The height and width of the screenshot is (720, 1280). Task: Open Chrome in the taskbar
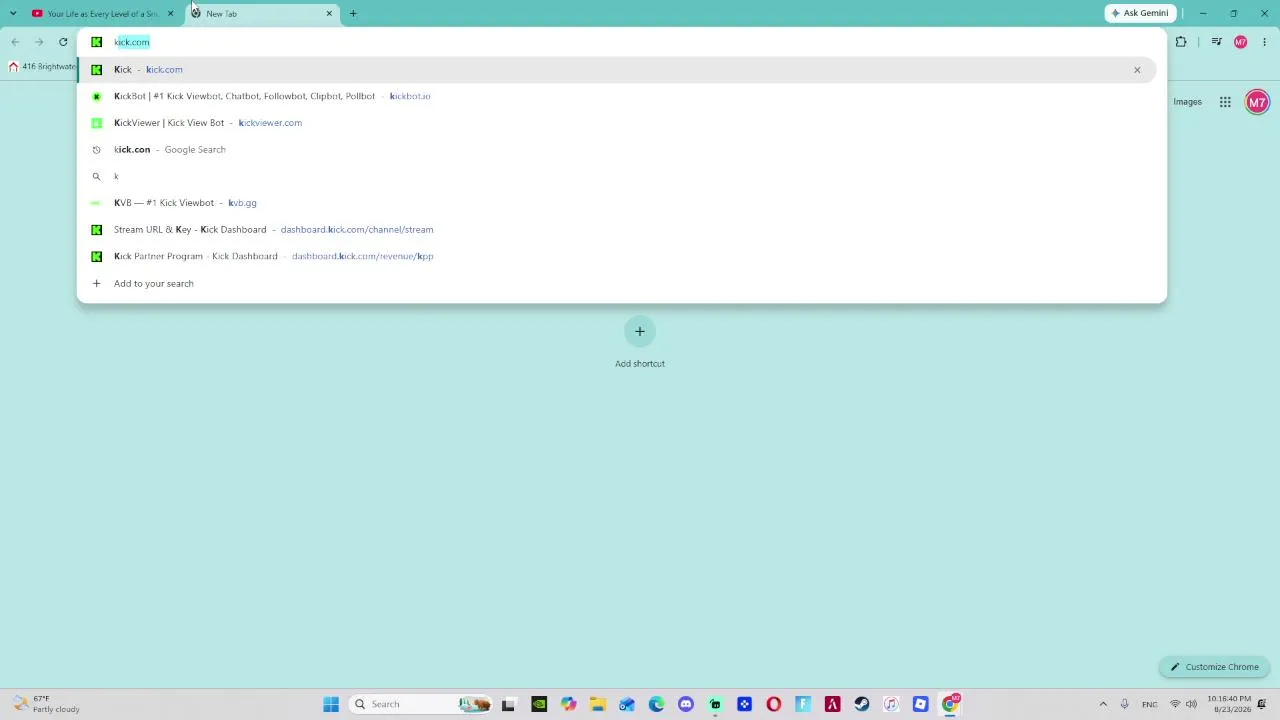(x=950, y=704)
